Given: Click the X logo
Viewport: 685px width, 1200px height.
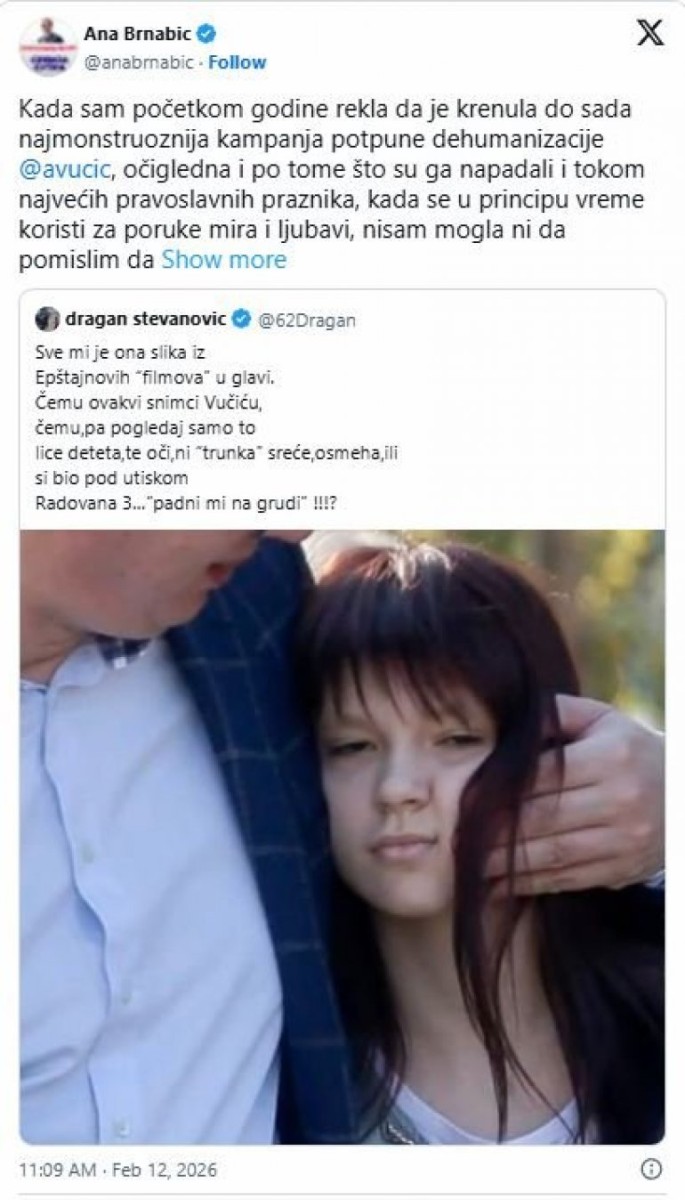Looking at the screenshot, I should click(x=650, y=33).
